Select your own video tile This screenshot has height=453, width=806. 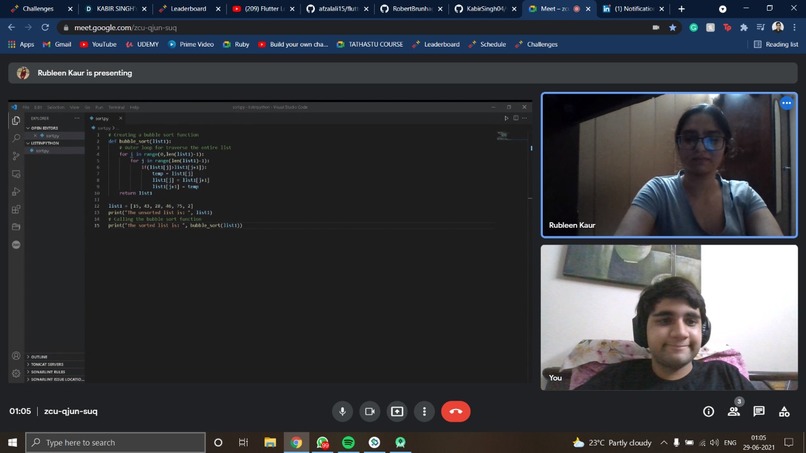[669, 317]
